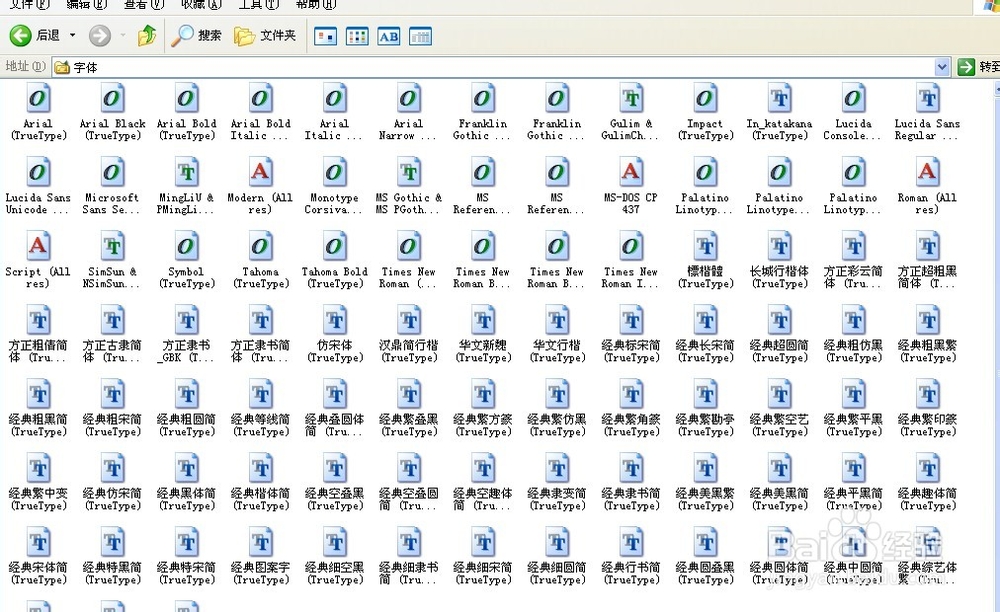Select the 华文行楷 font
Viewport: 1000px width, 612px height.
tap(557, 334)
